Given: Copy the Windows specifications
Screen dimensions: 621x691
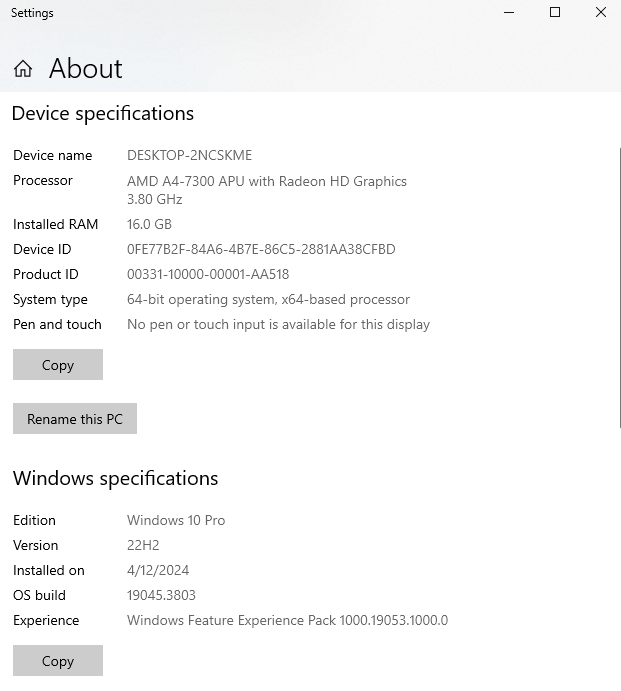Looking at the screenshot, I should coord(58,661).
